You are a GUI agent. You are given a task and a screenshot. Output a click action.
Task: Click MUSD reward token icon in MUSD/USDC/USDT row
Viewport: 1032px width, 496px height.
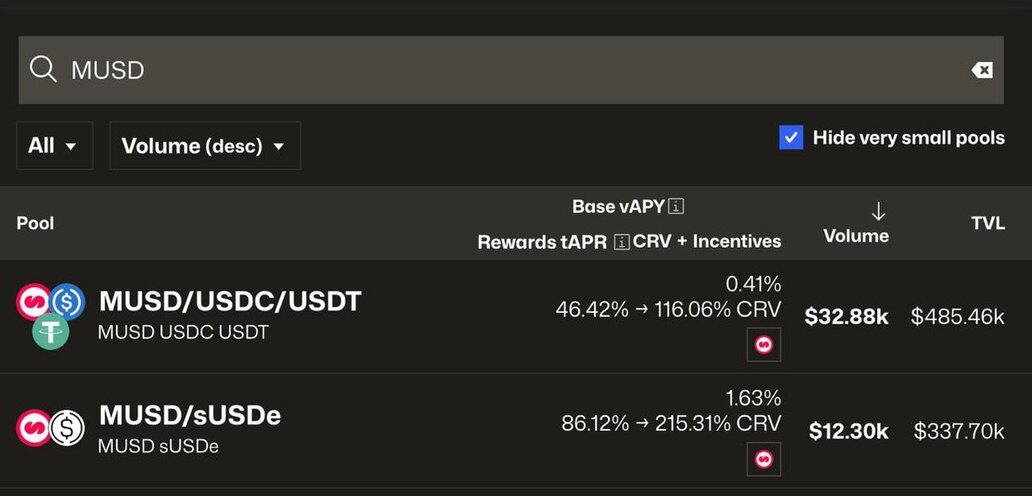[x=764, y=345]
